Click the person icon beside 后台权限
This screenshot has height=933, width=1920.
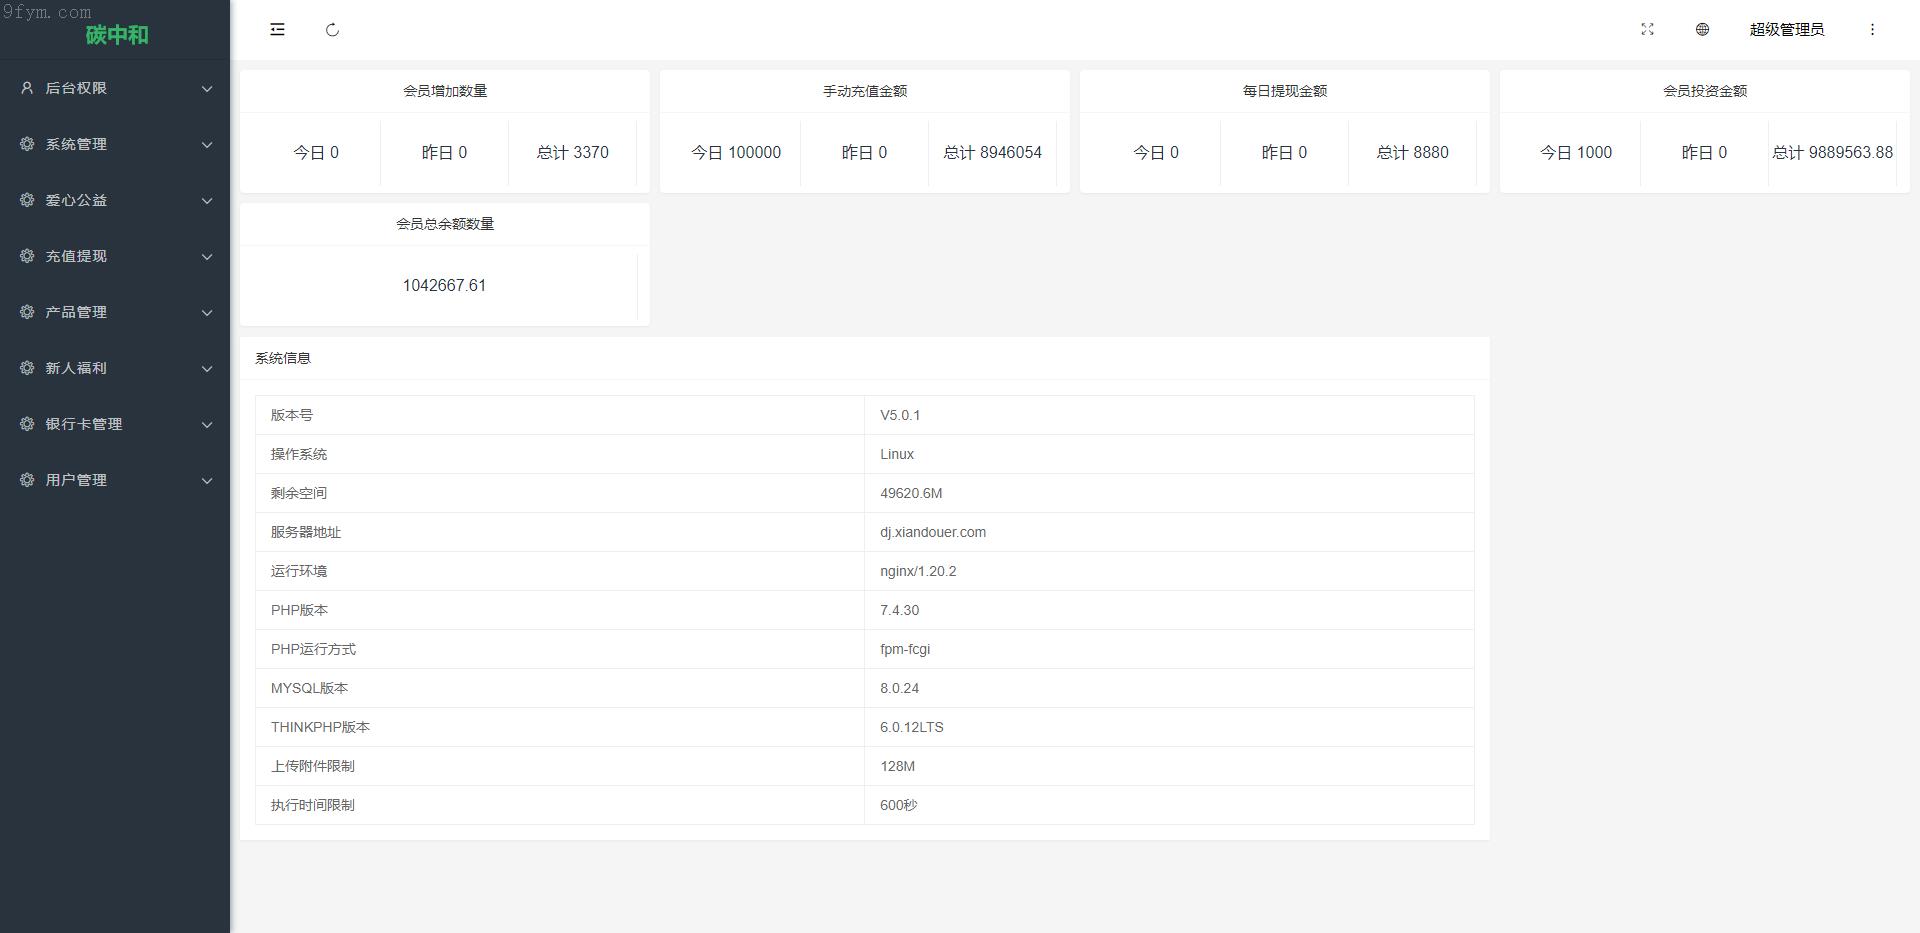click(27, 88)
